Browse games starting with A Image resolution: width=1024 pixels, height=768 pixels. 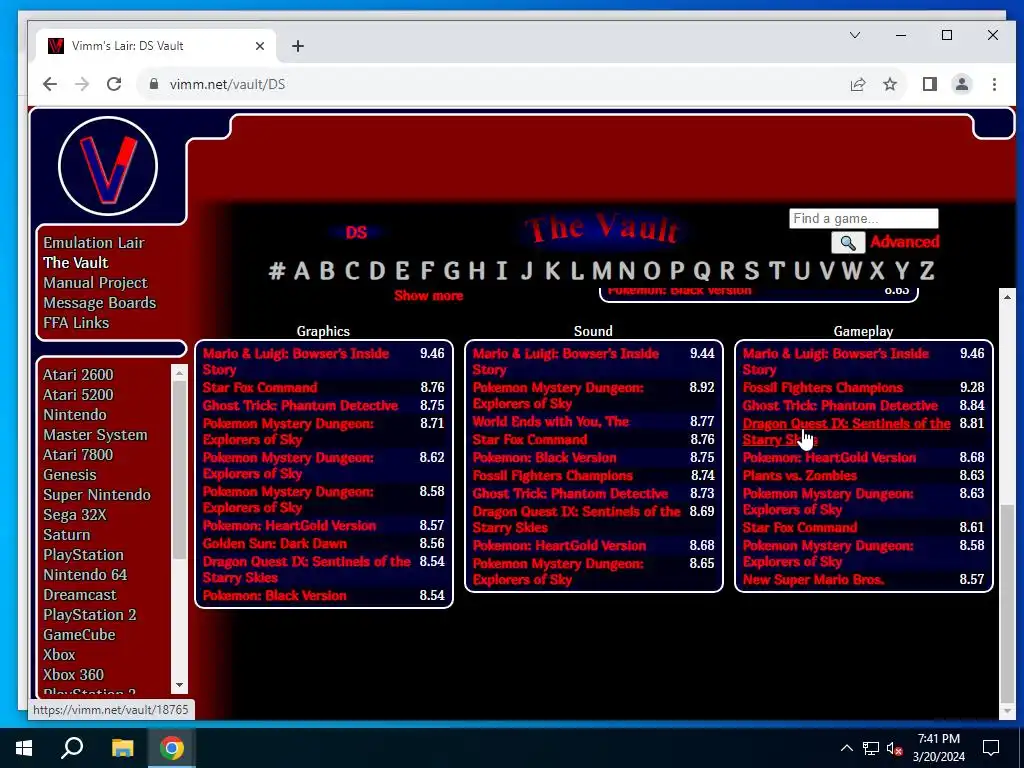[302, 270]
